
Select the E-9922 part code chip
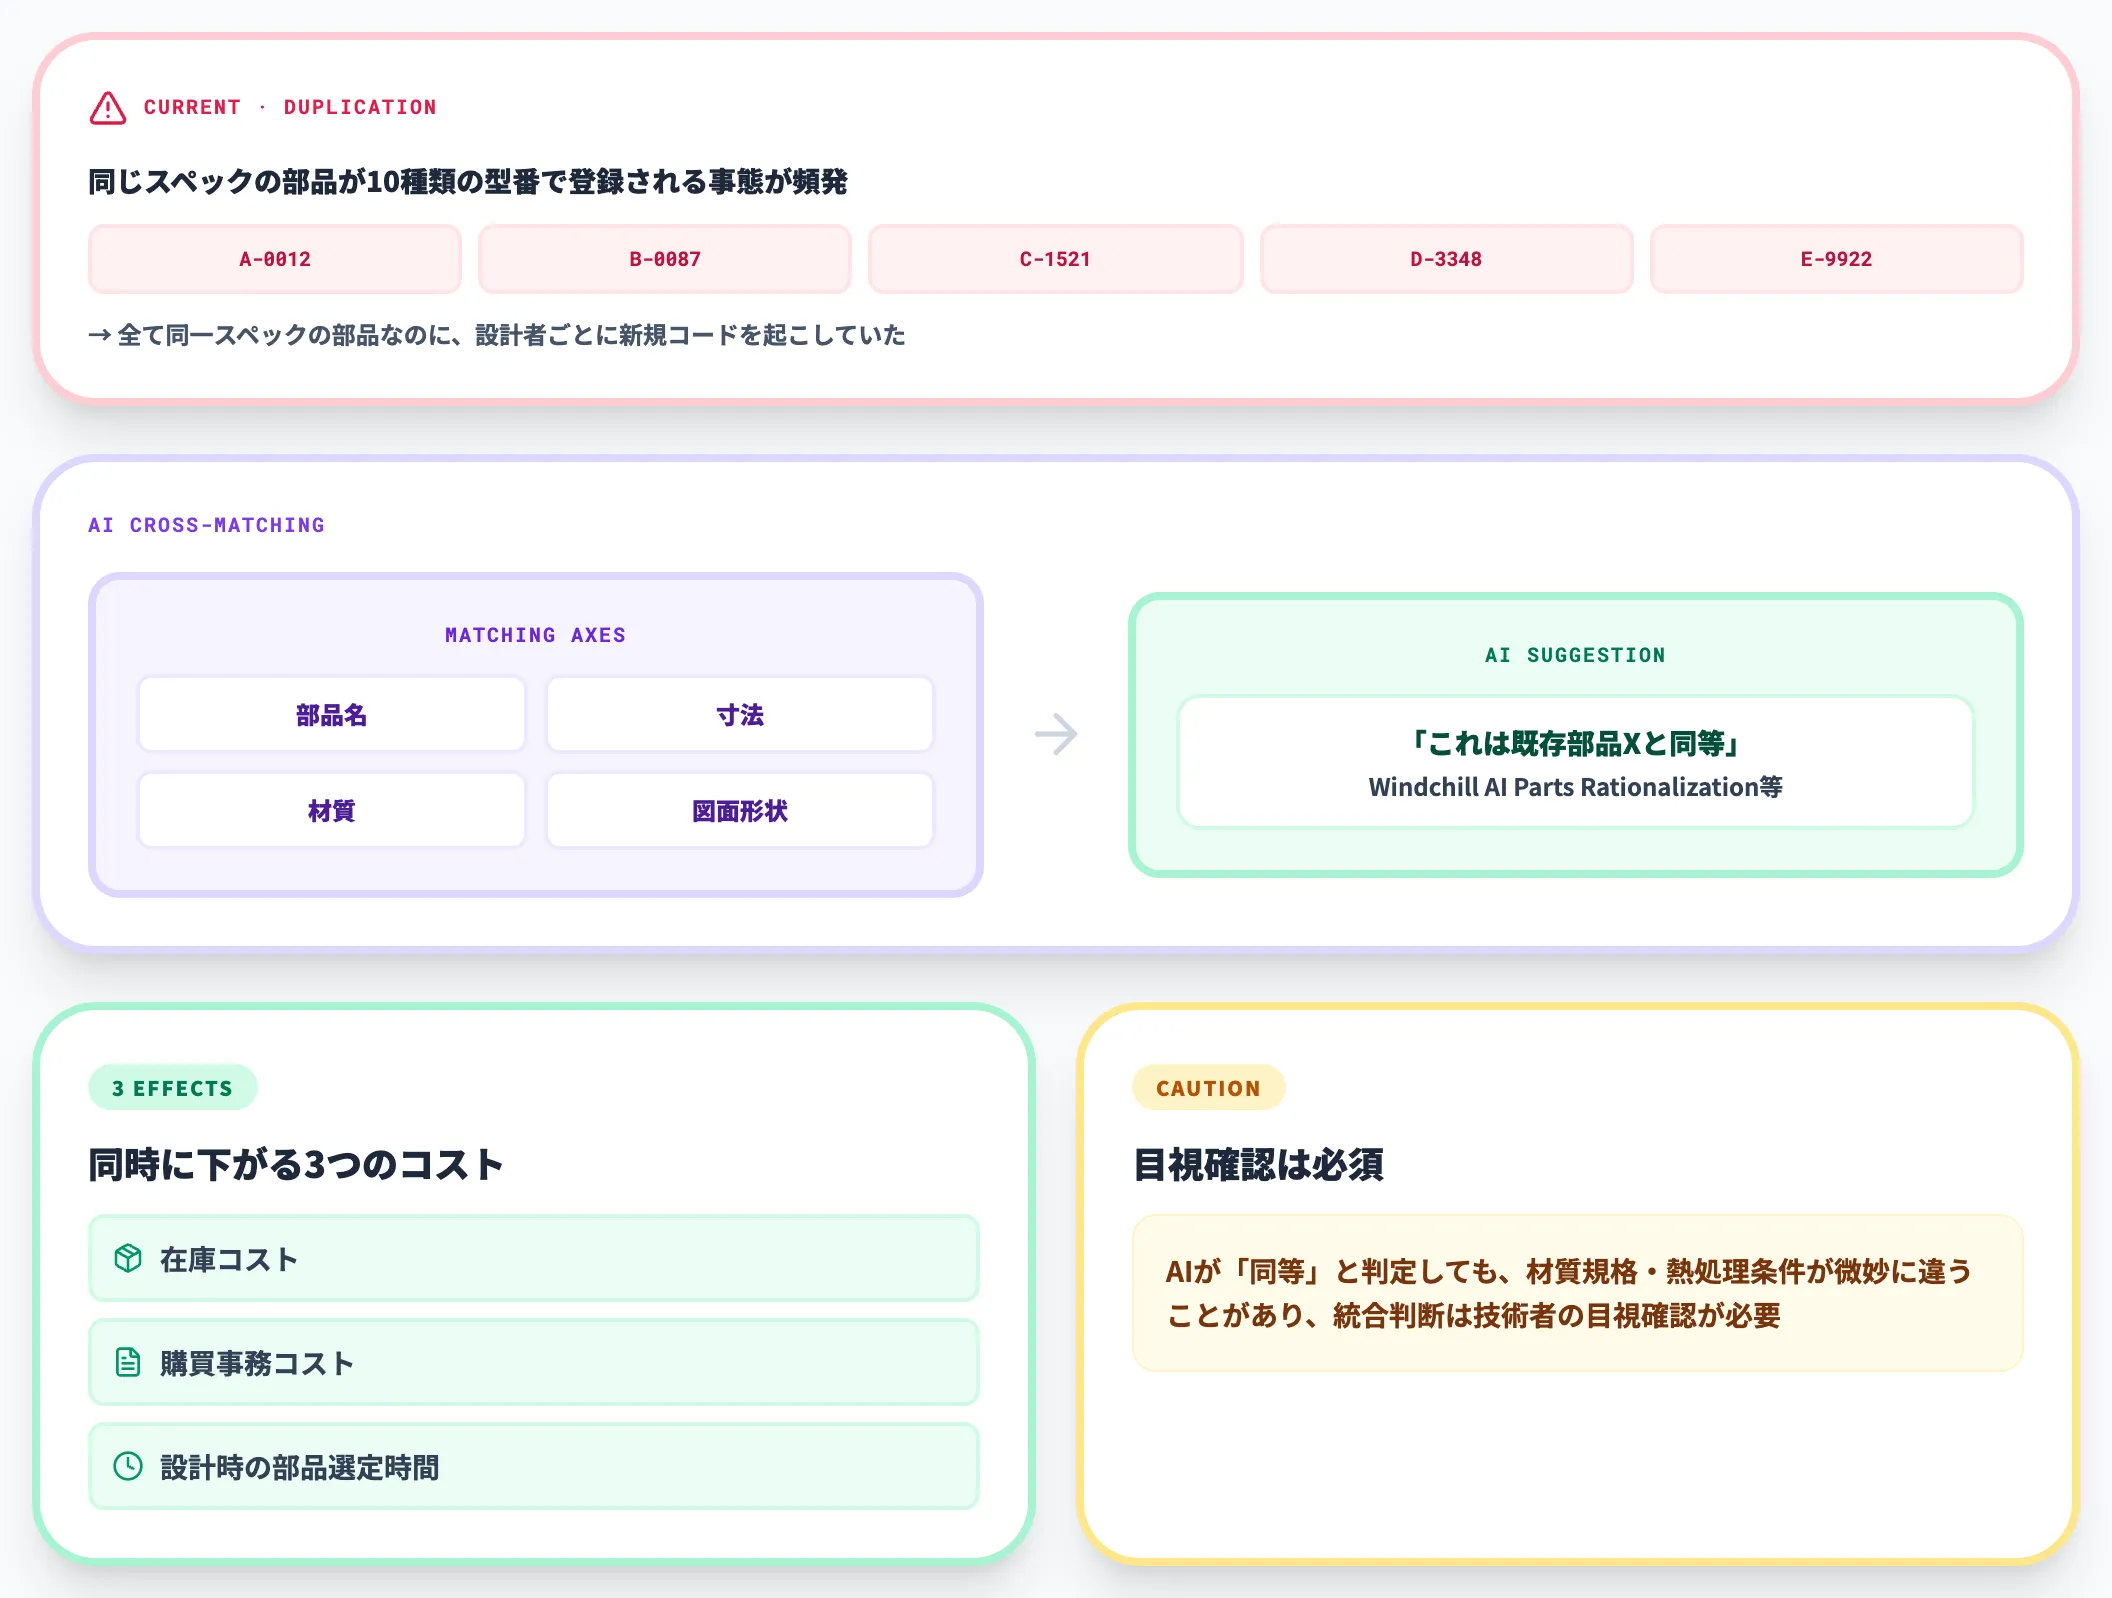coord(1836,259)
